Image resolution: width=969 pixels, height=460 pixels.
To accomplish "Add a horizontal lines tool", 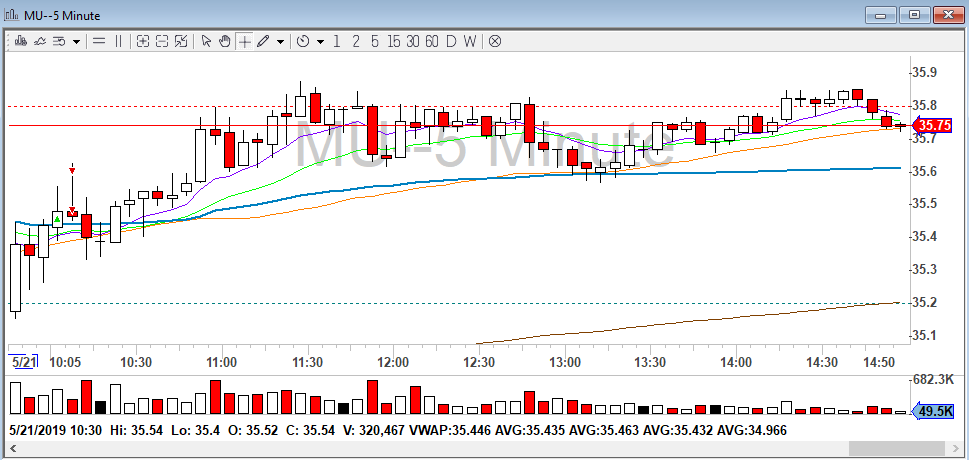I will tap(98, 41).
